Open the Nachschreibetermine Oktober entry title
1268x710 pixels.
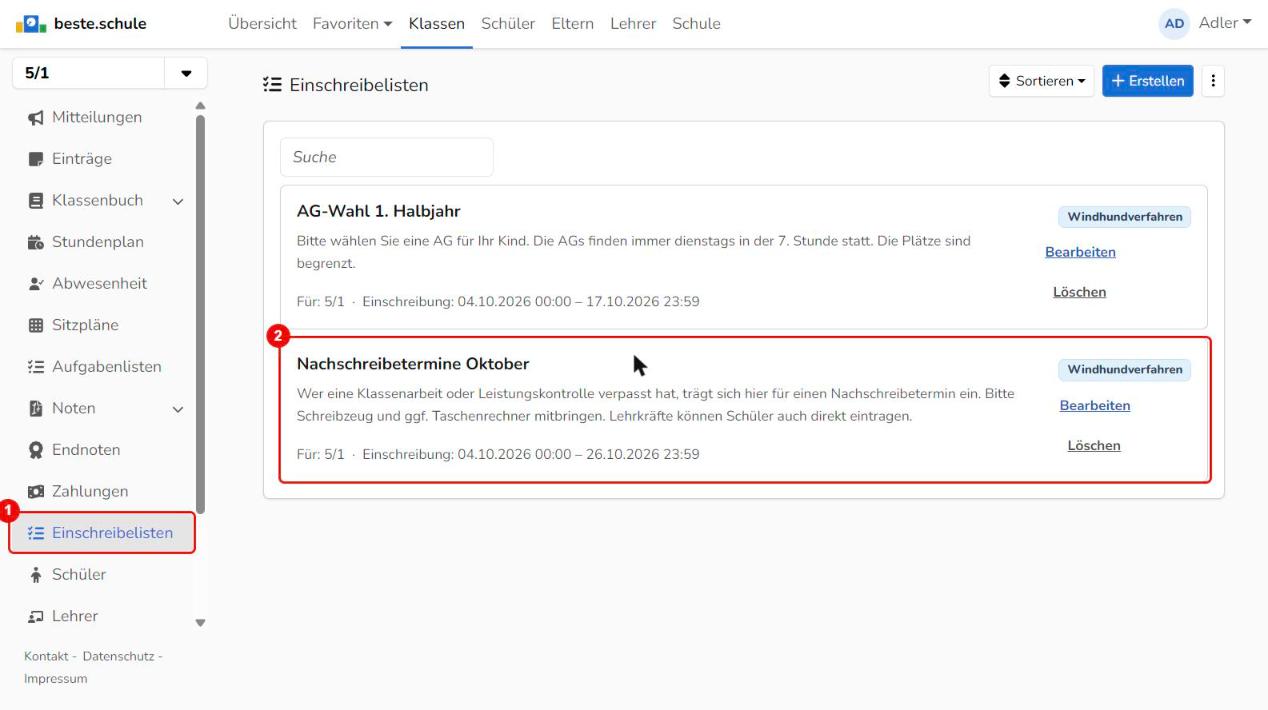(x=413, y=364)
